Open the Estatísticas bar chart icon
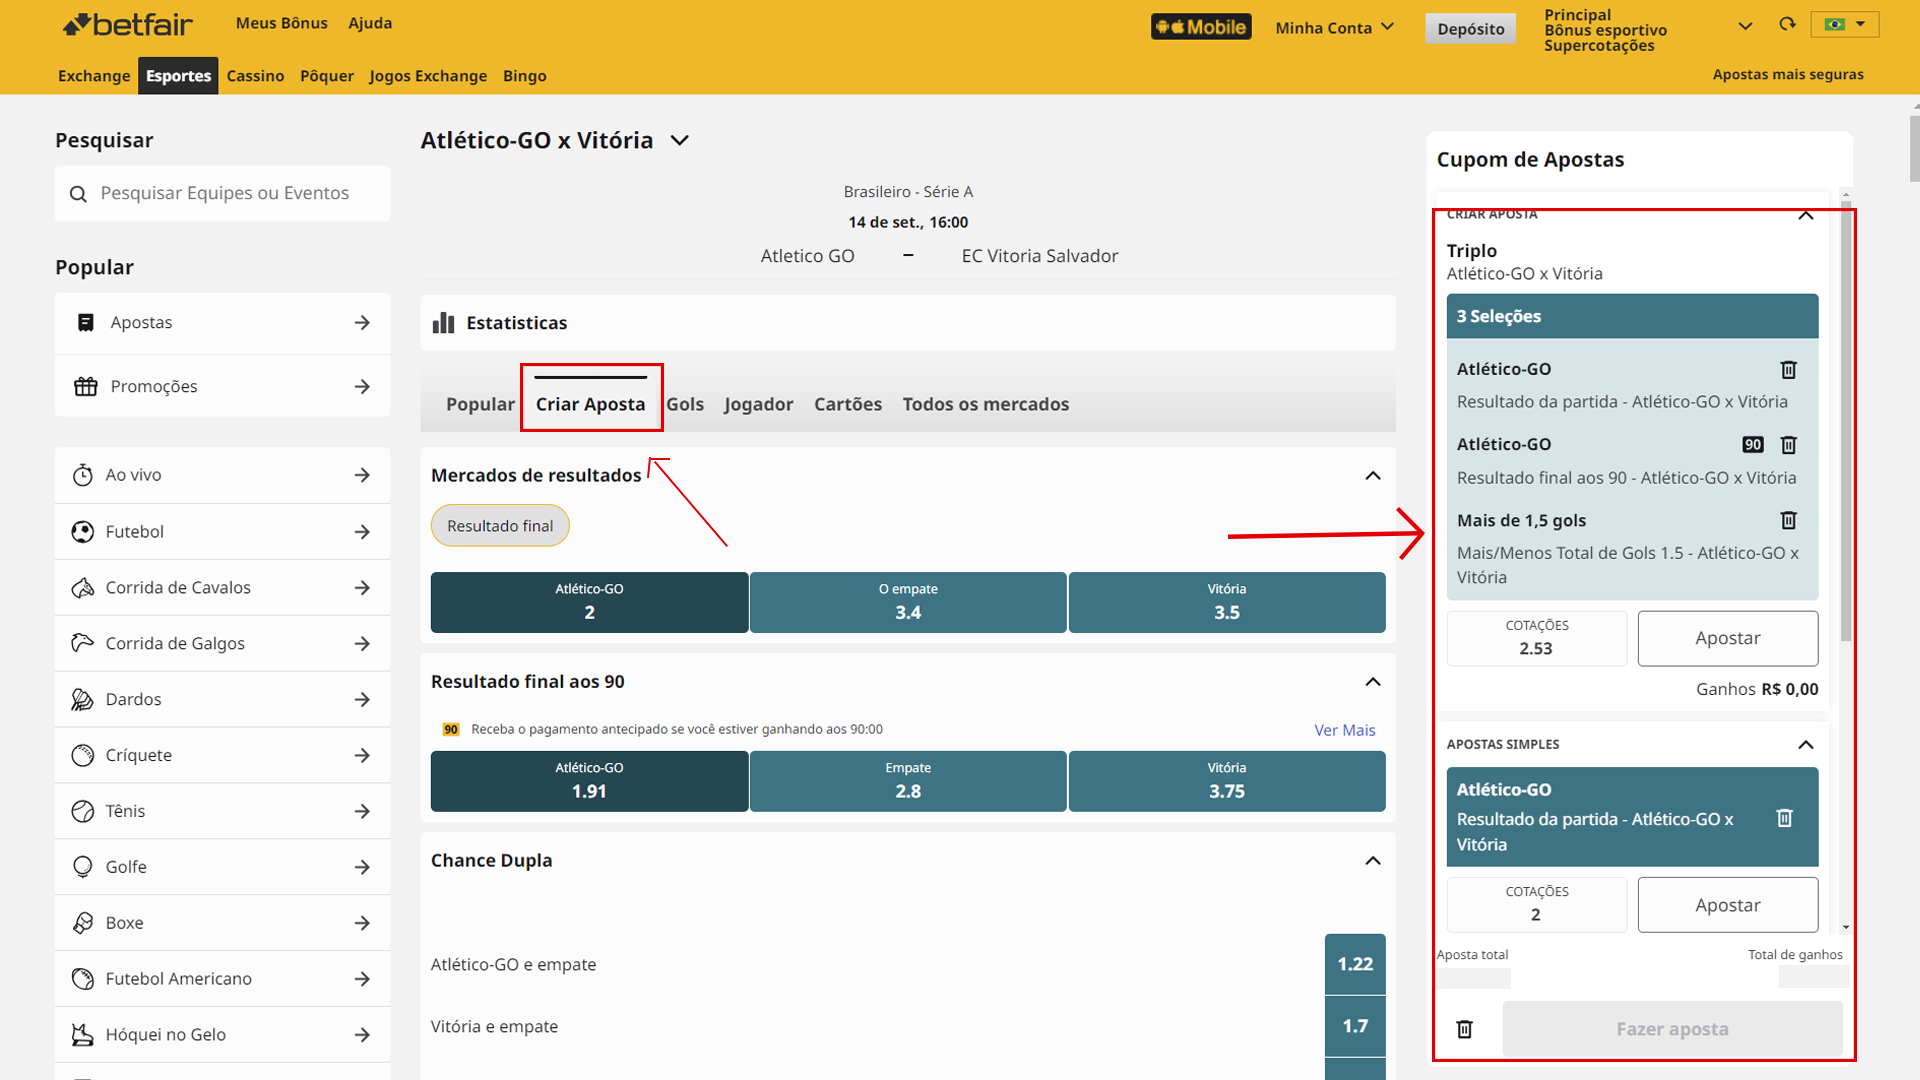This screenshot has height=1080, width=1920. (444, 323)
